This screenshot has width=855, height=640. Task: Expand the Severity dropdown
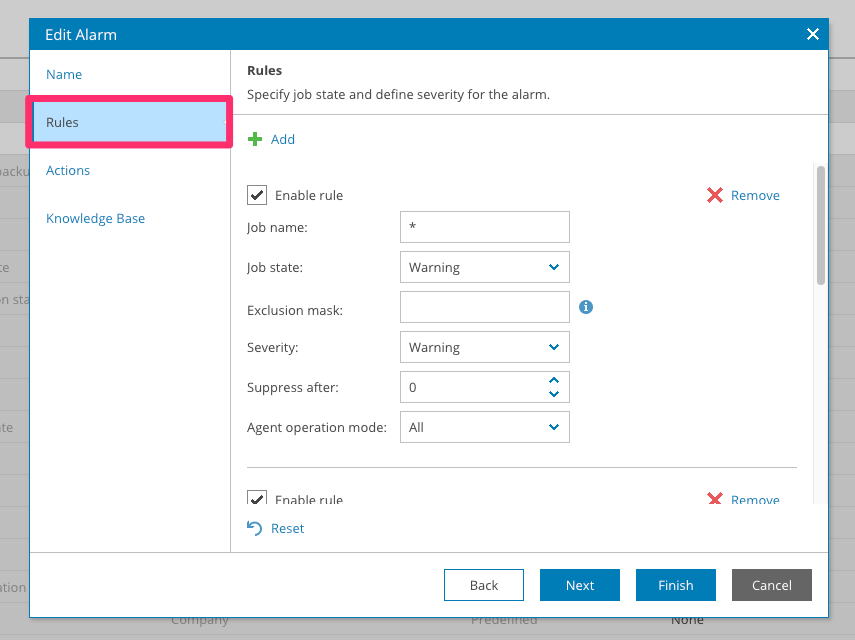(x=484, y=347)
